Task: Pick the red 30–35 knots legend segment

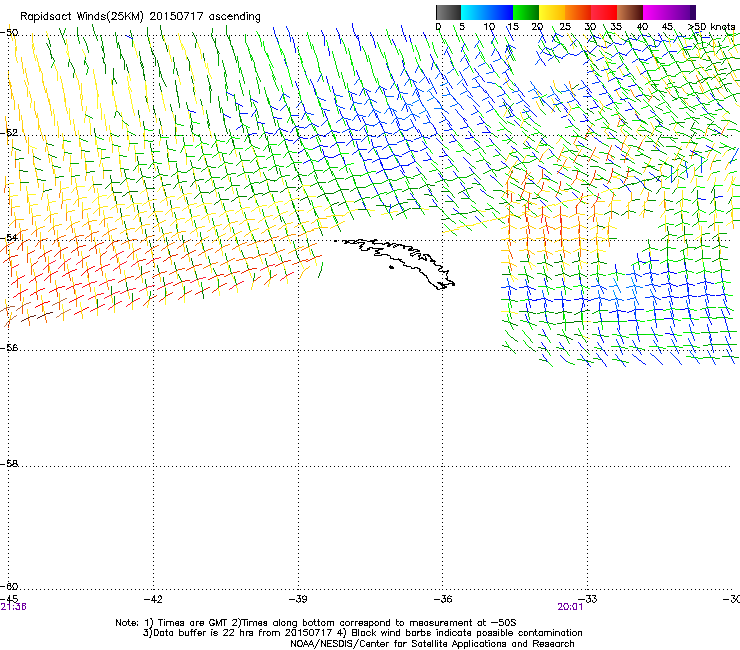Action: click(604, 12)
